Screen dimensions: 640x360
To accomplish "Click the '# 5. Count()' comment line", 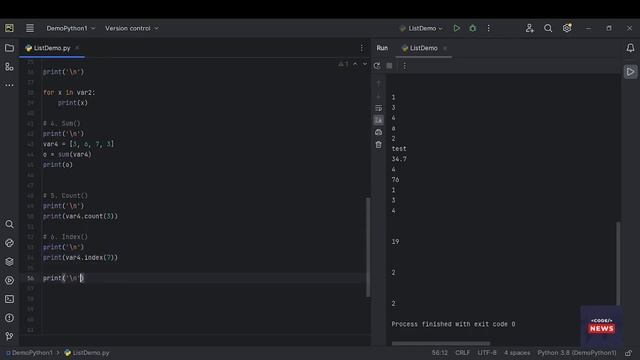I will tap(65, 196).
